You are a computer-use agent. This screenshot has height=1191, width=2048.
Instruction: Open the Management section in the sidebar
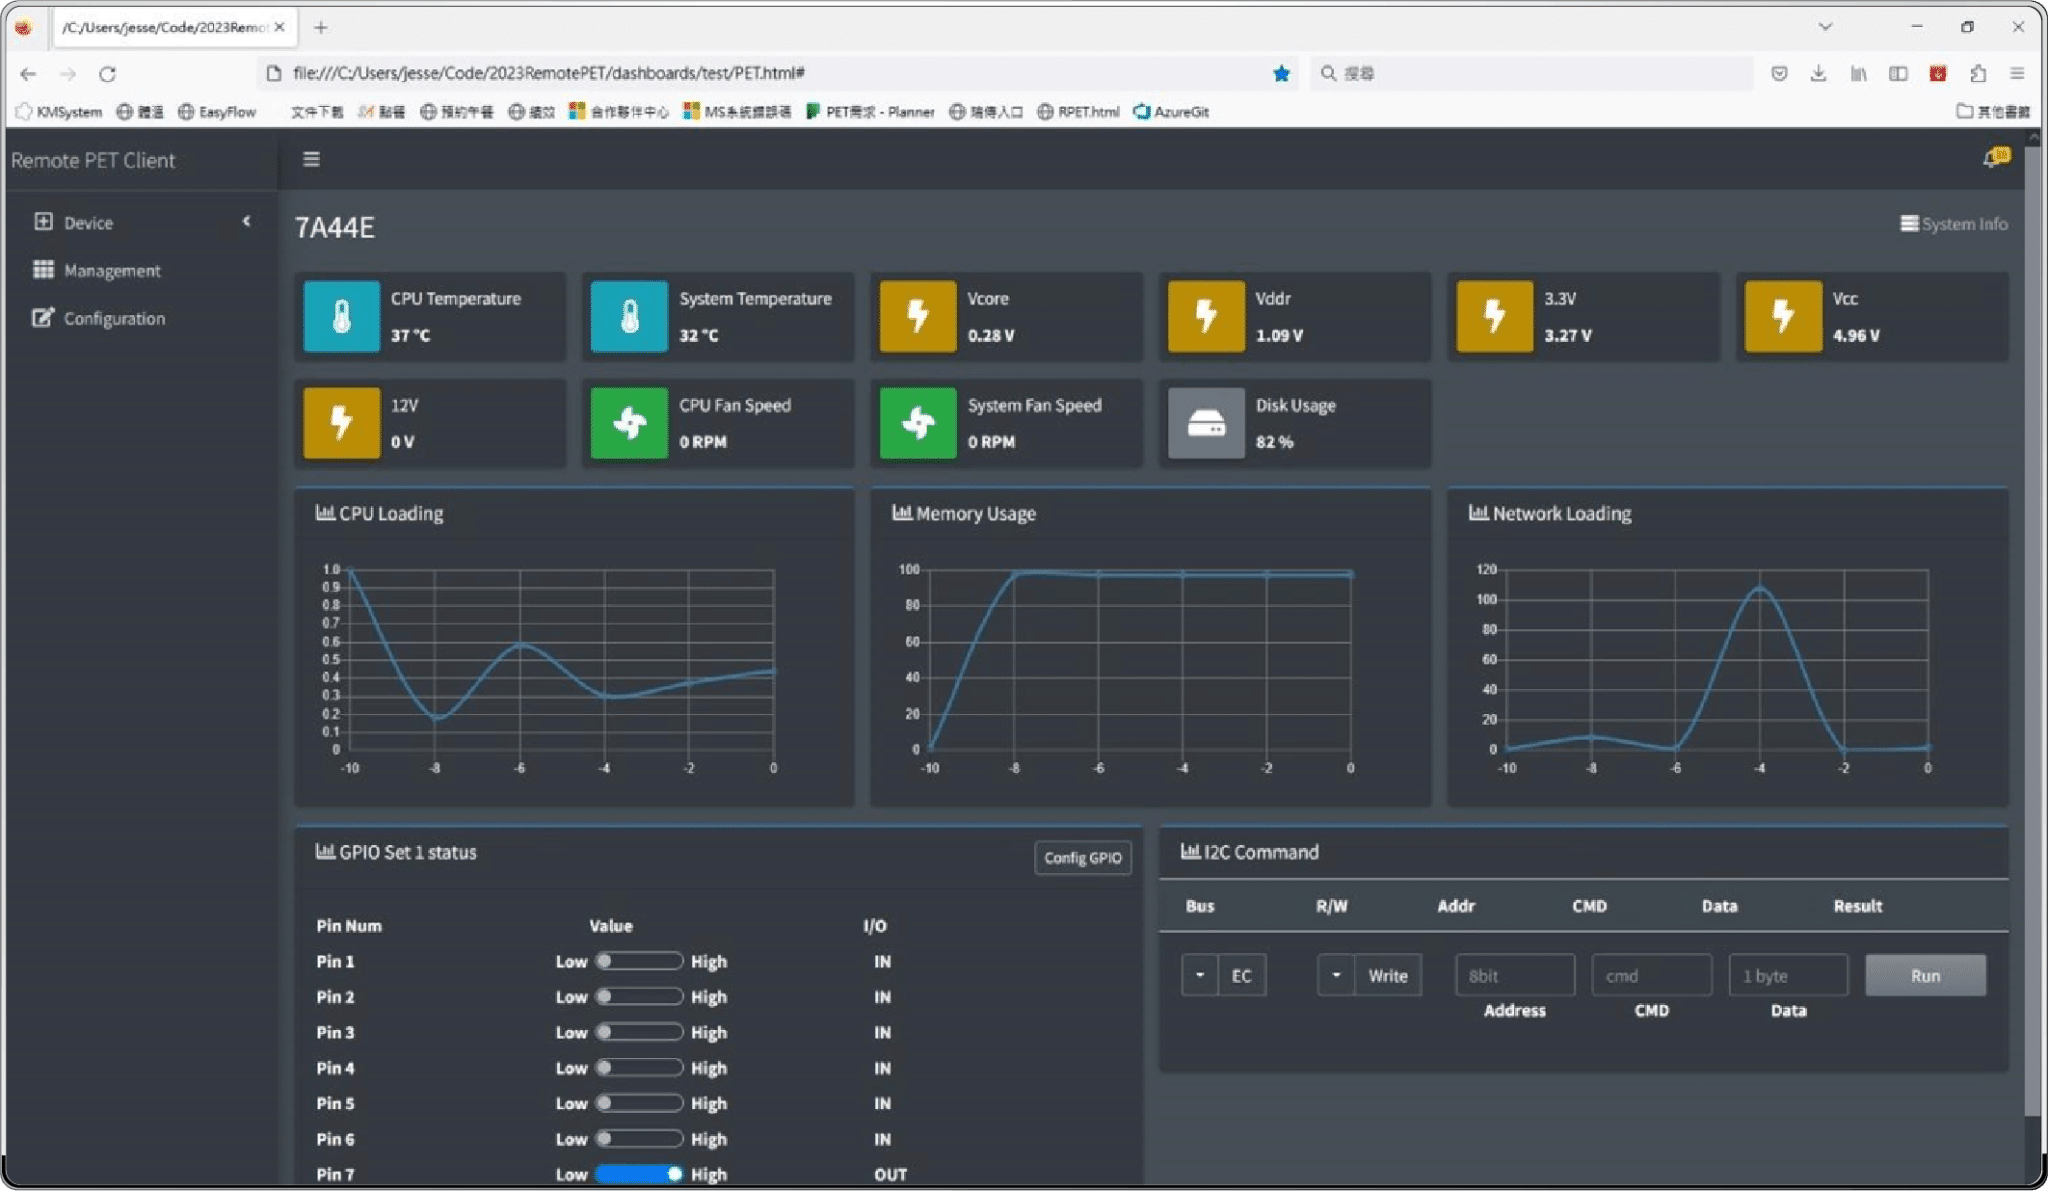(112, 269)
